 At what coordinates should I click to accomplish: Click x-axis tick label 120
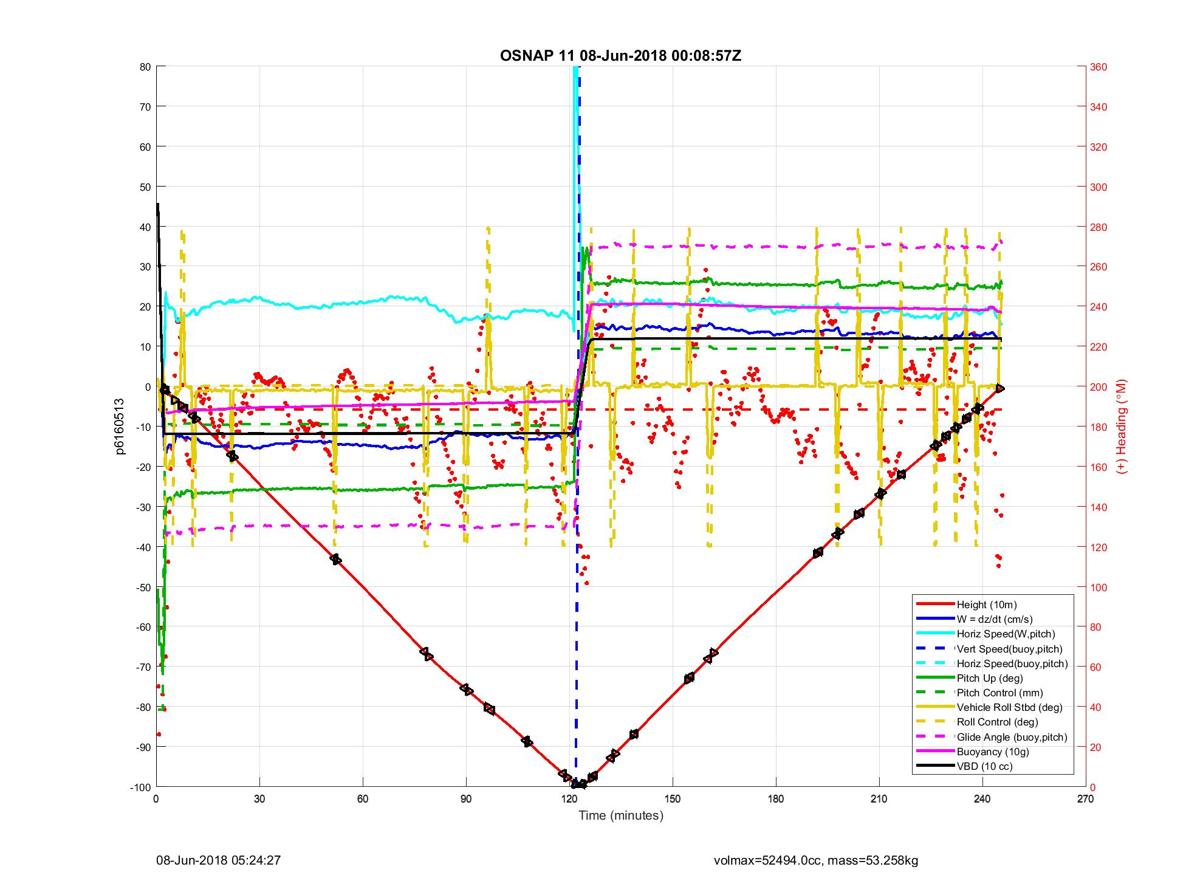click(x=569, y=799)
